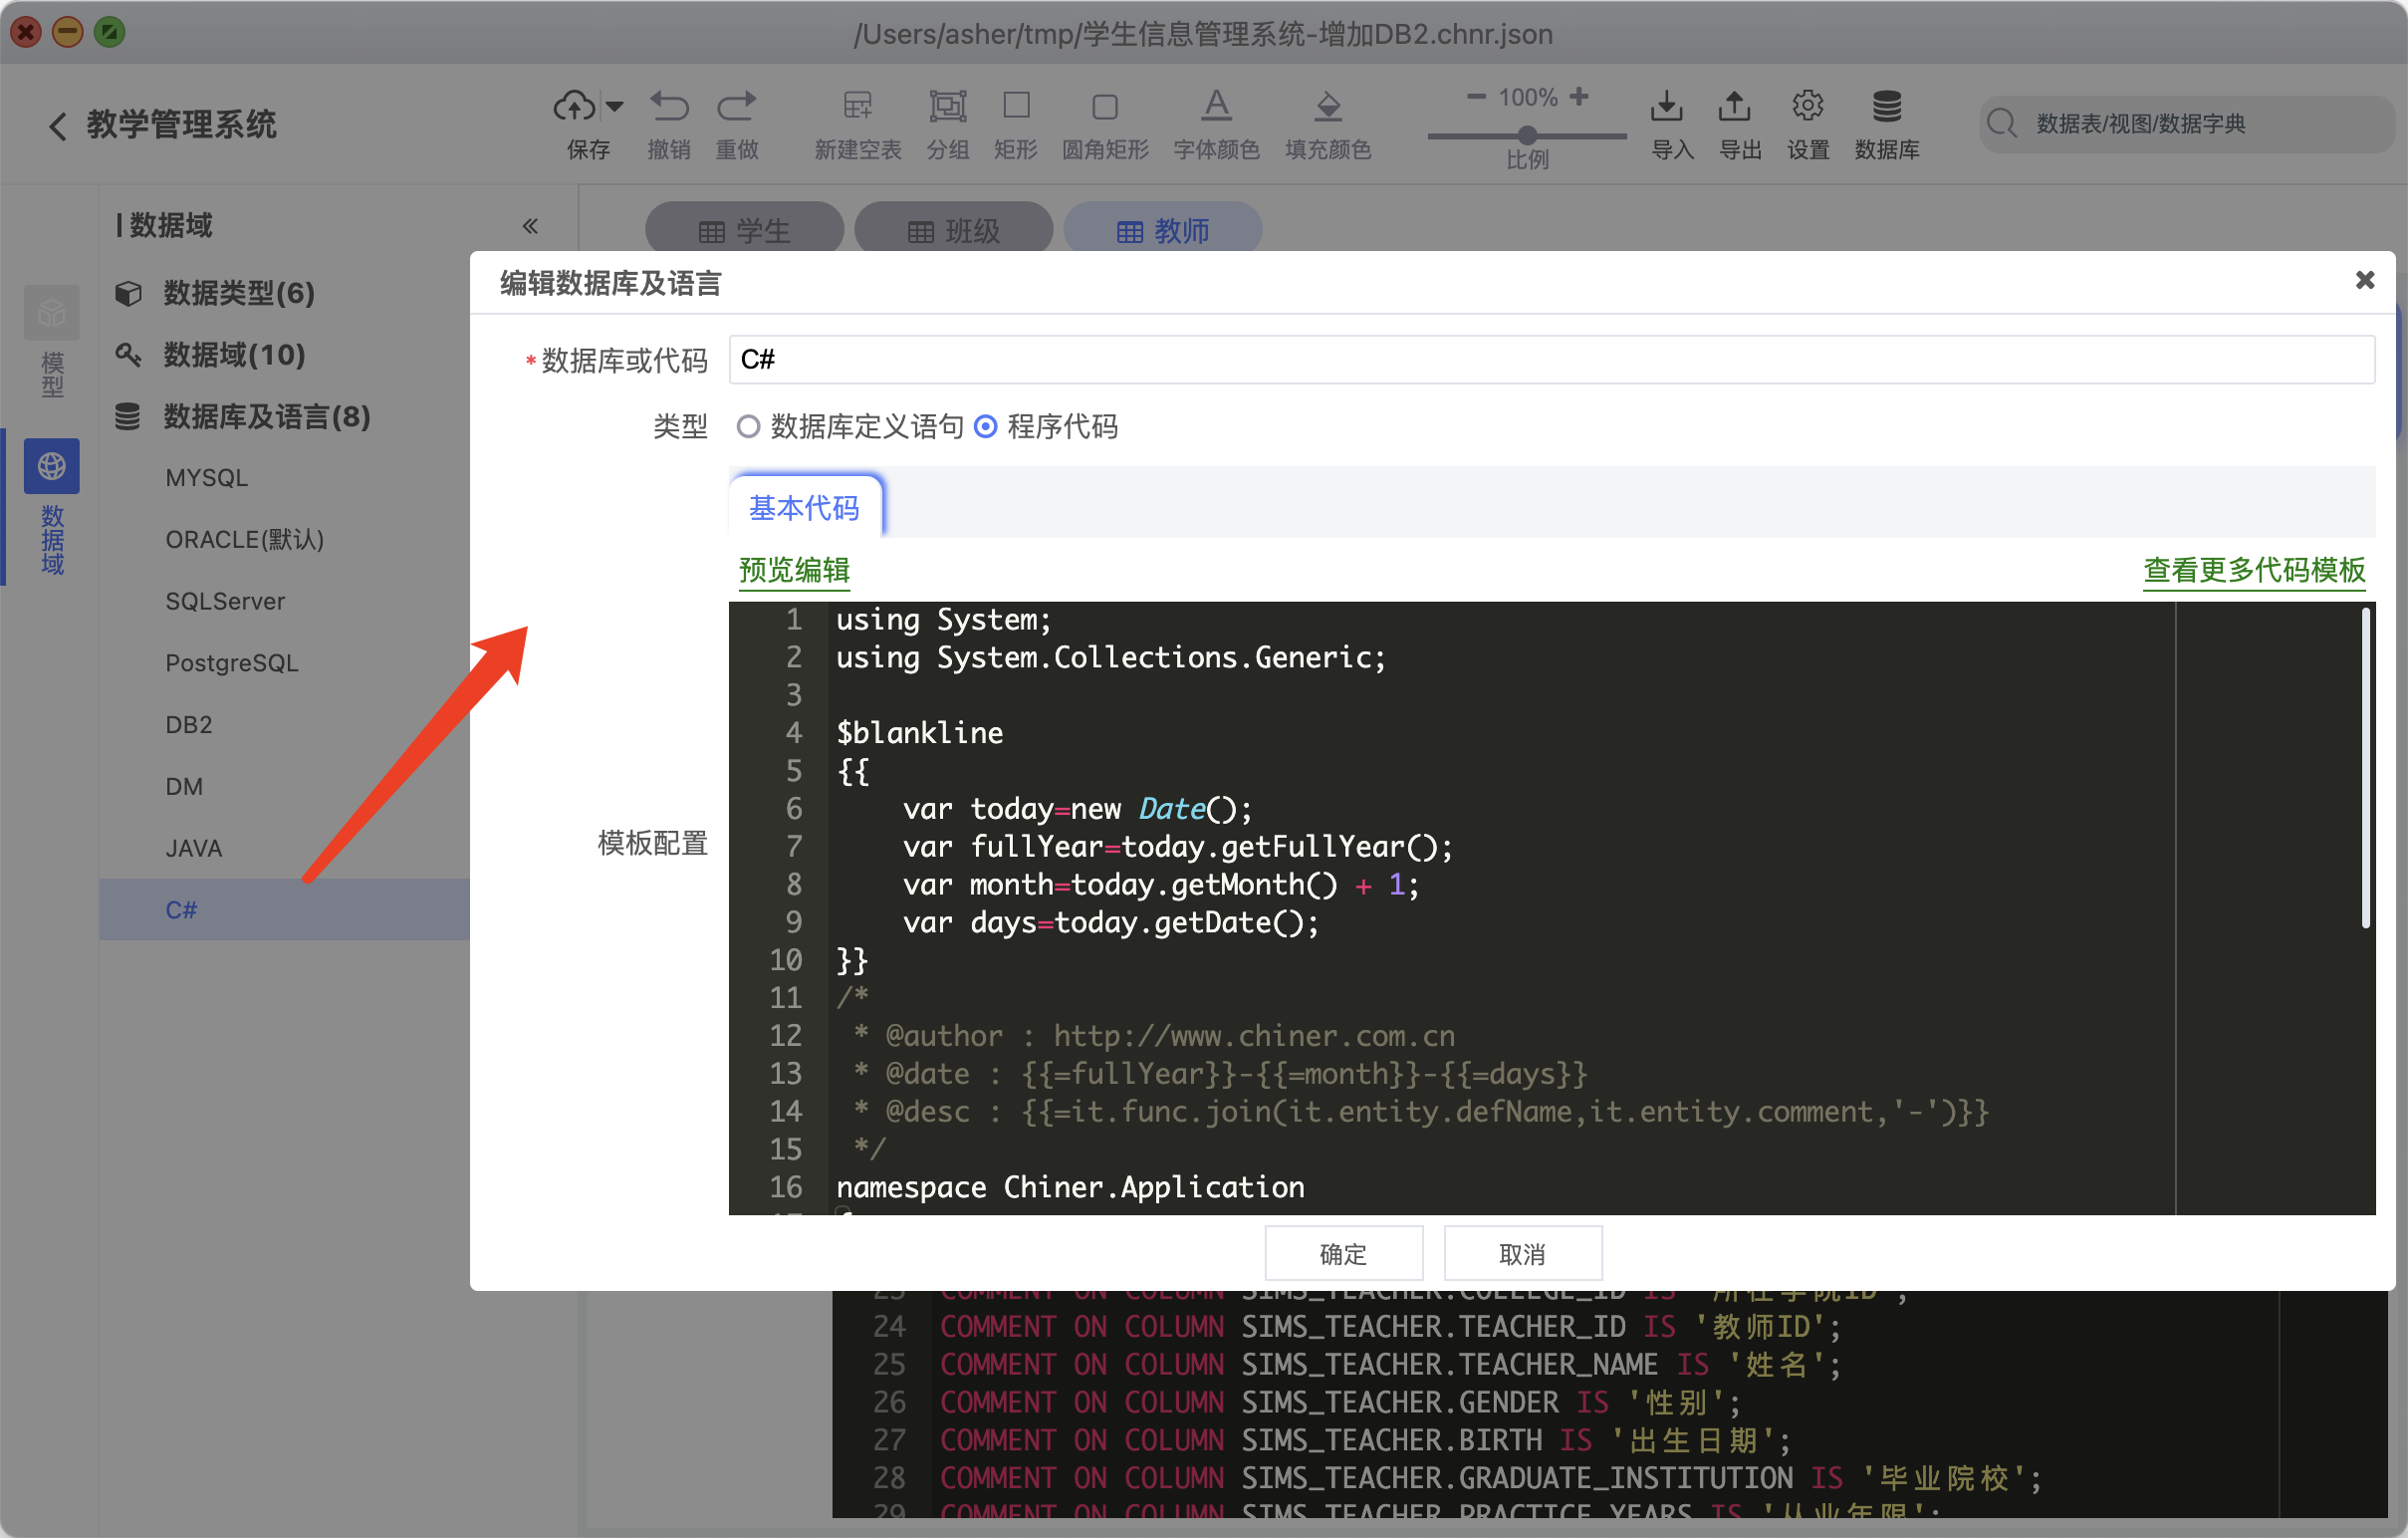Image resolution: width=2408 pixels, height=1538 pixels.
Task: Collapse the side panel with double chevron
Action: [x=530, y=226]
